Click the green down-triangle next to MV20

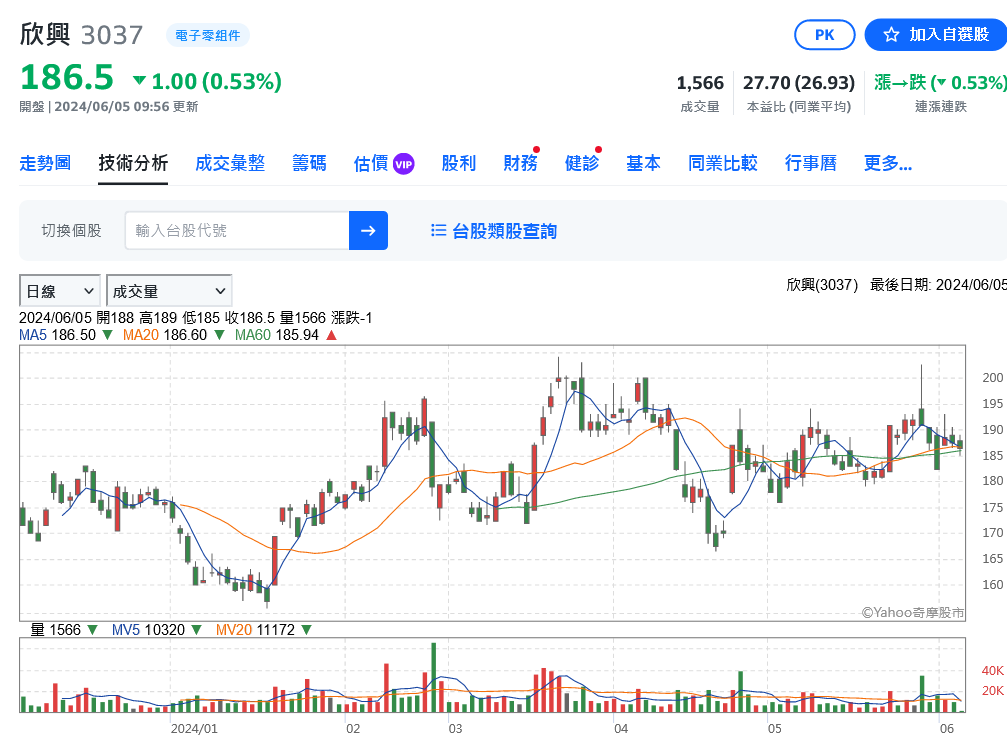tap(306, 630)
